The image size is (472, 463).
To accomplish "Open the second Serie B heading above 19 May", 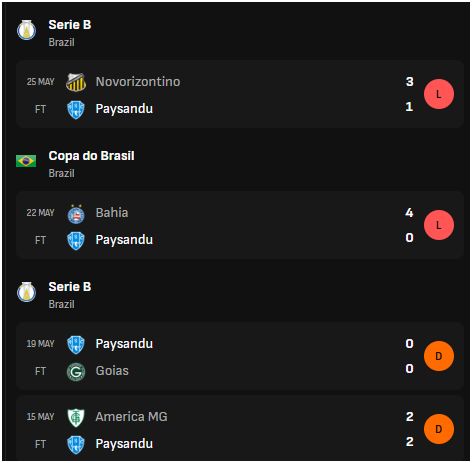I will [x=70, y=287].
